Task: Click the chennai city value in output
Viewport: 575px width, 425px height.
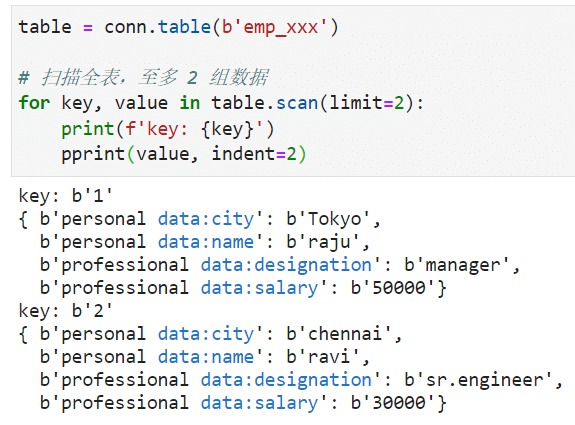Action: click(339, 334)
